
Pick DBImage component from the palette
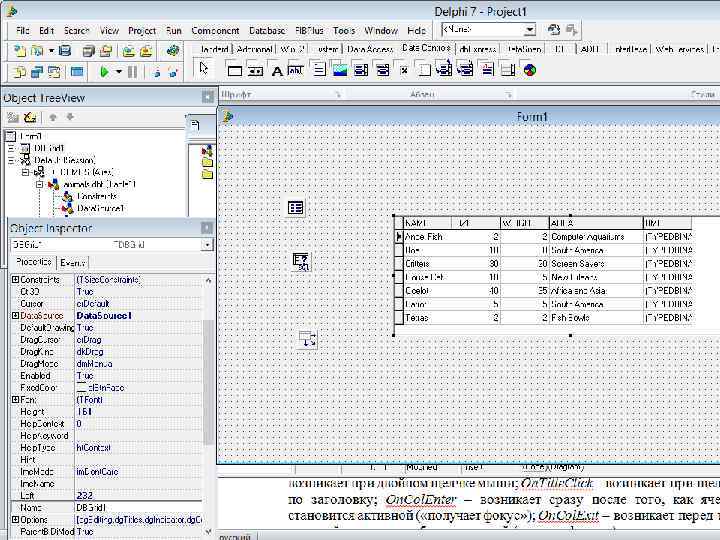click(x=340, y=70)
